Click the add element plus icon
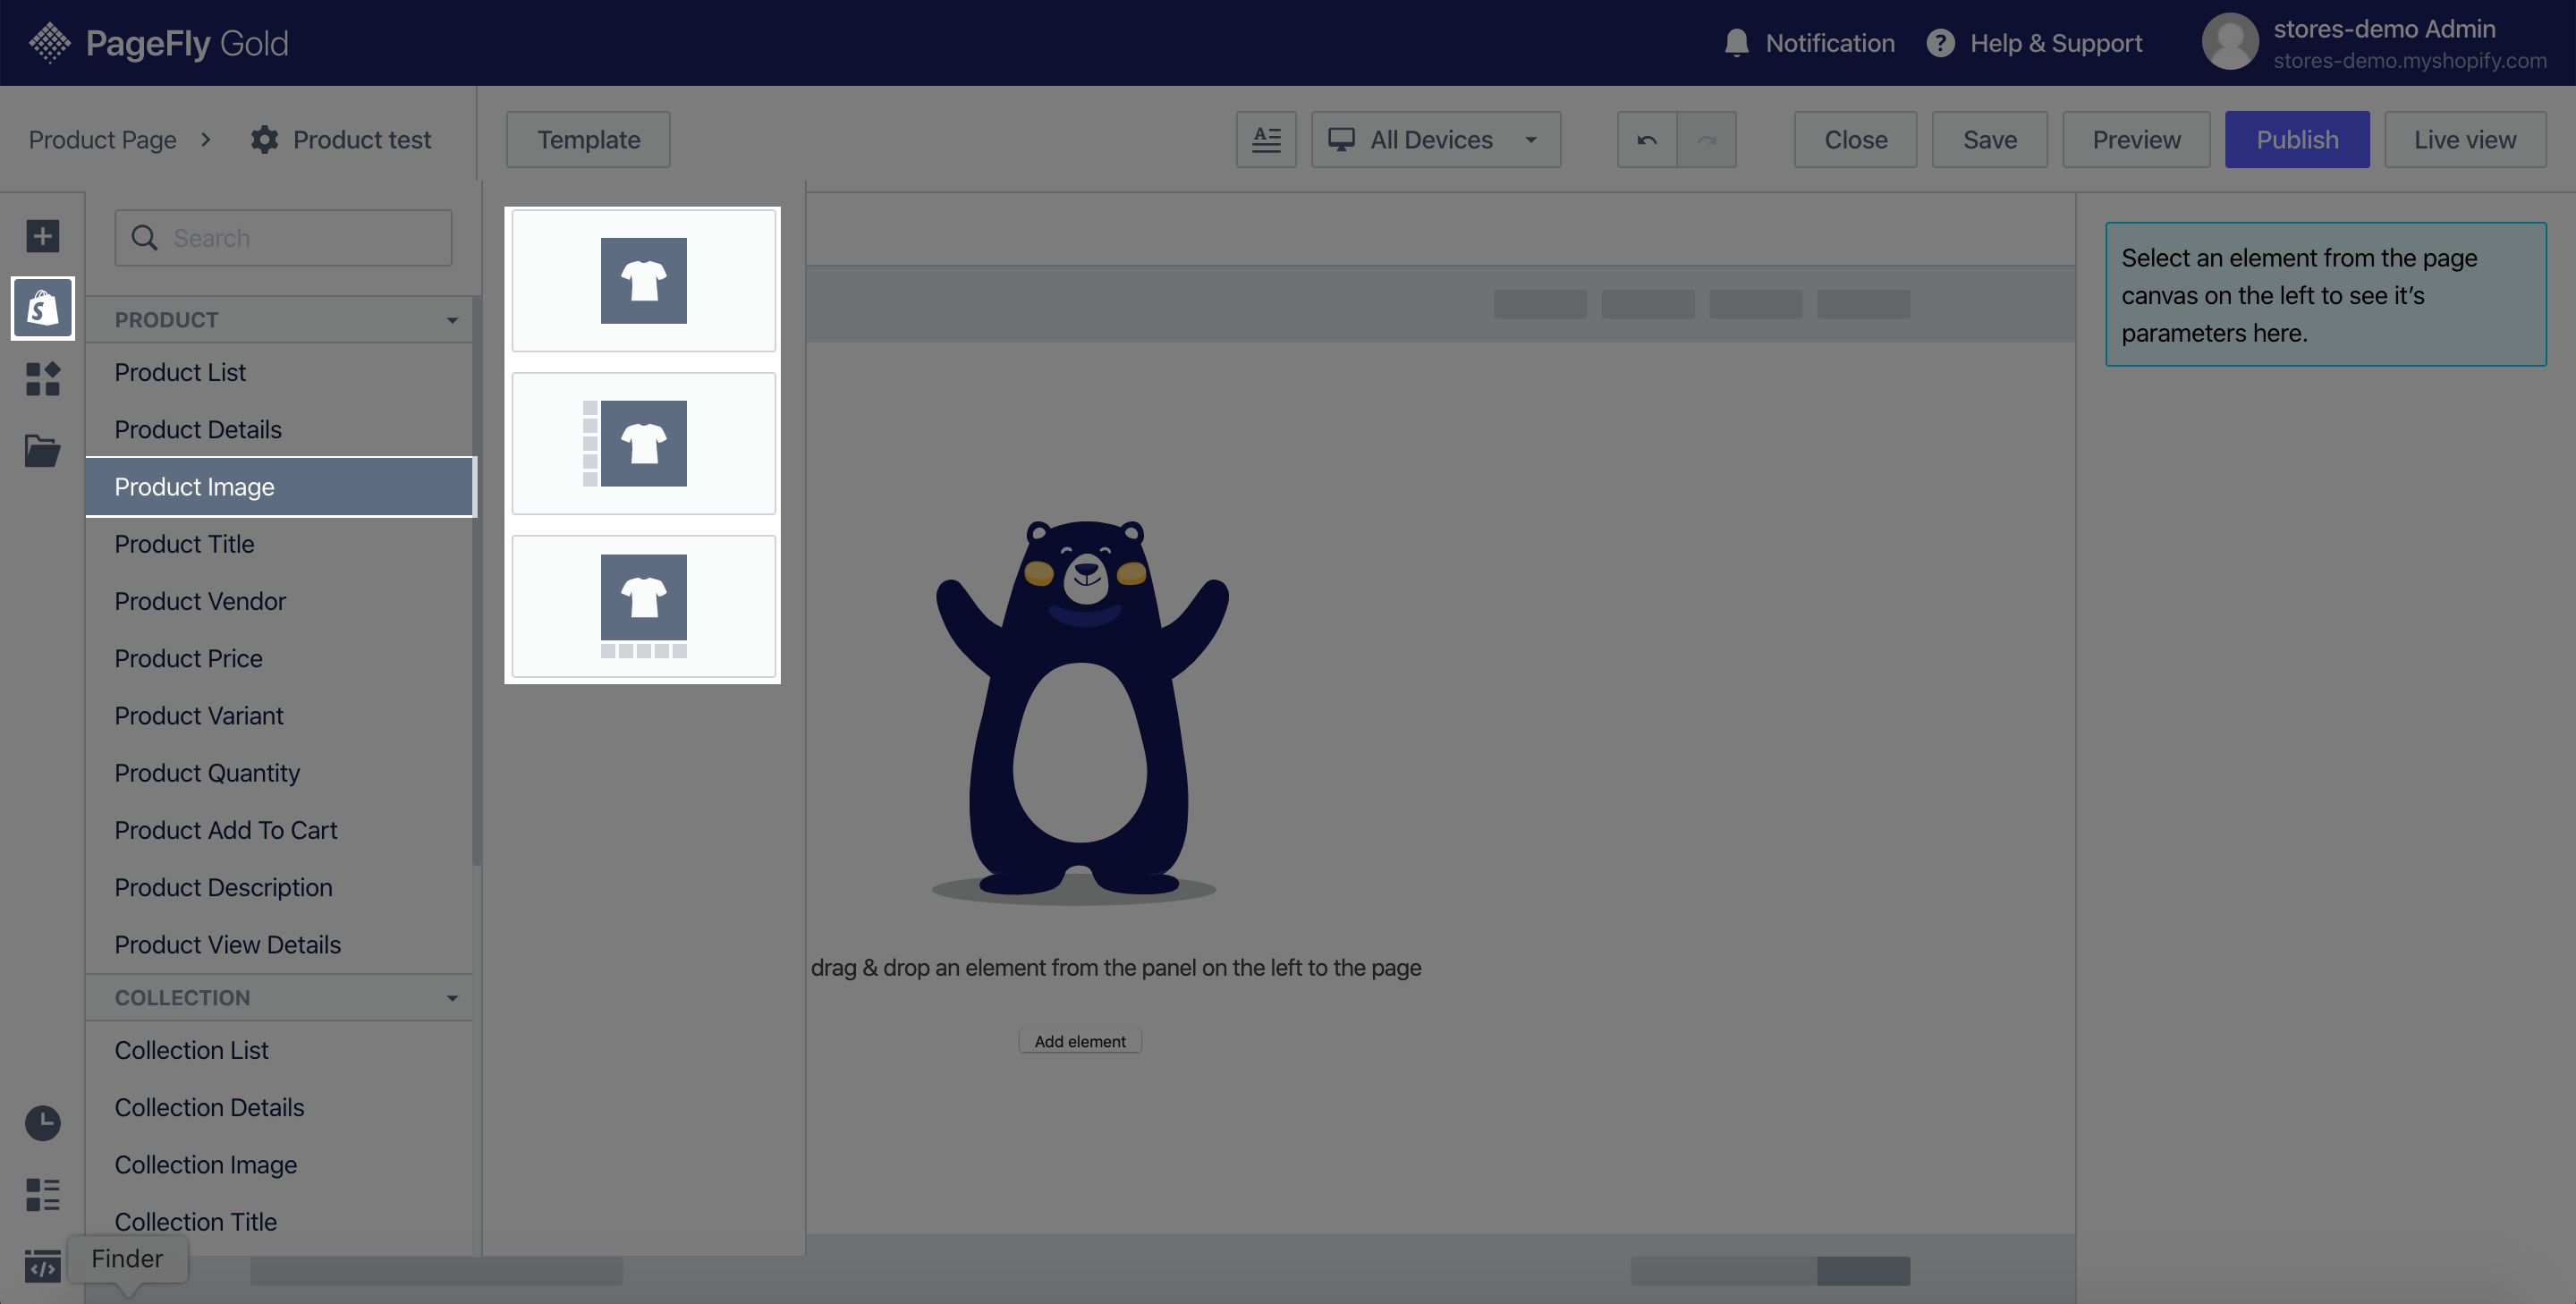 pyautogui.click(x=42, y=236)
